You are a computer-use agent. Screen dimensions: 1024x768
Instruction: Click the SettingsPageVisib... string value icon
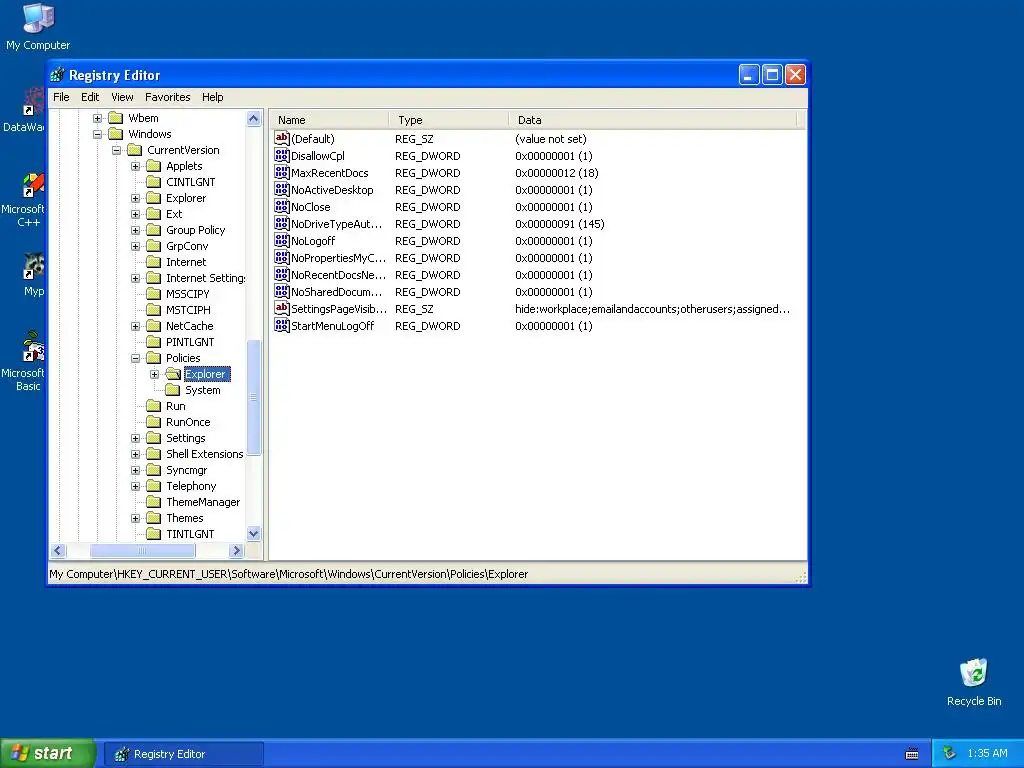281,308
